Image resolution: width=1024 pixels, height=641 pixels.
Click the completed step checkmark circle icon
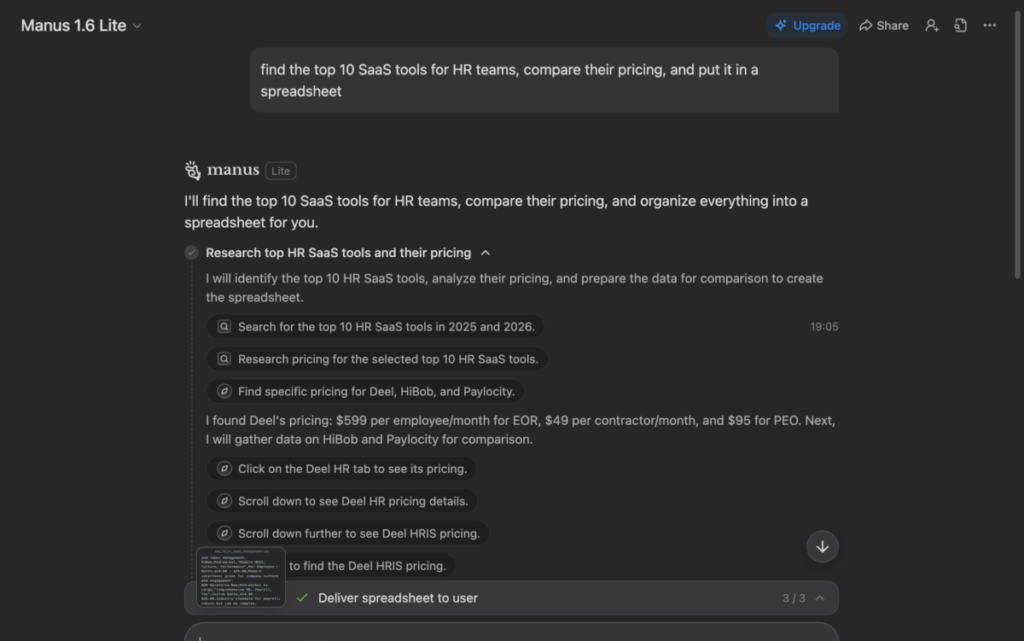click(x=192, y=253)
